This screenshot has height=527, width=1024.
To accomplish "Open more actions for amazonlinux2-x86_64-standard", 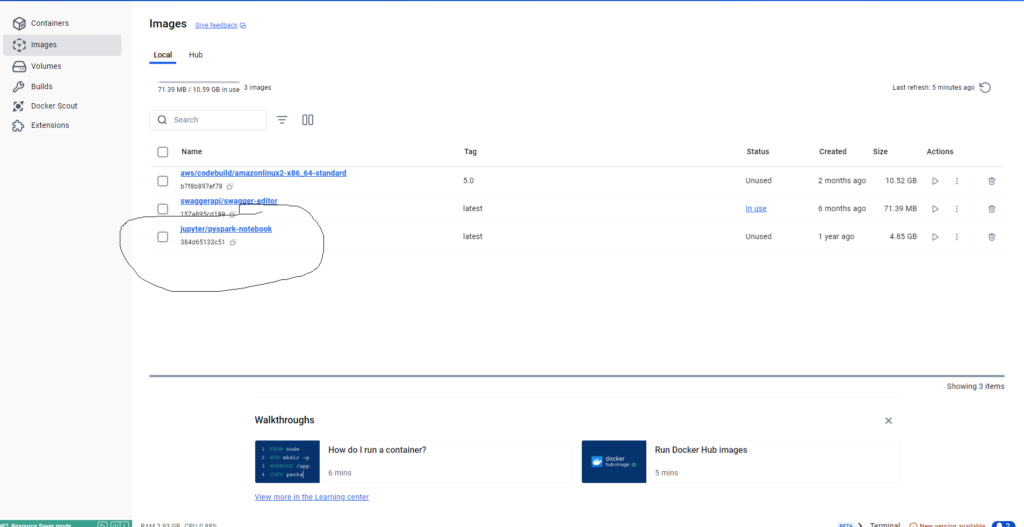I will click(956, 181).
